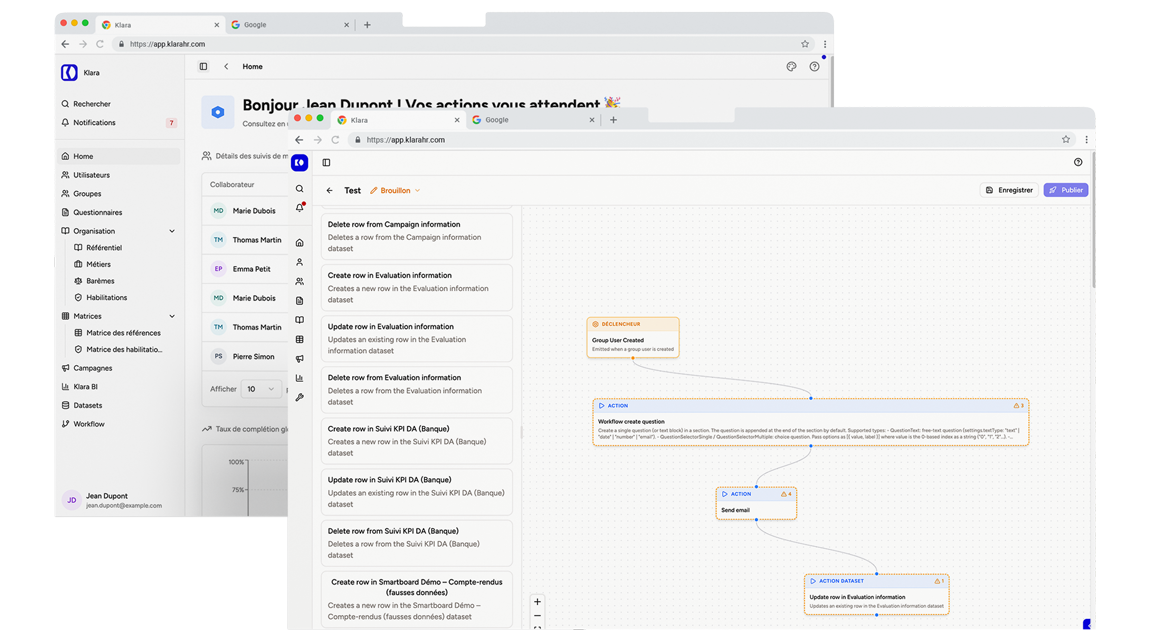Image resolution: width=1161 pixels, height=641 pixels.
Task: Collapse Organisation section in back window sidebar
Action: pyautogui.click(x=173, y=231)
